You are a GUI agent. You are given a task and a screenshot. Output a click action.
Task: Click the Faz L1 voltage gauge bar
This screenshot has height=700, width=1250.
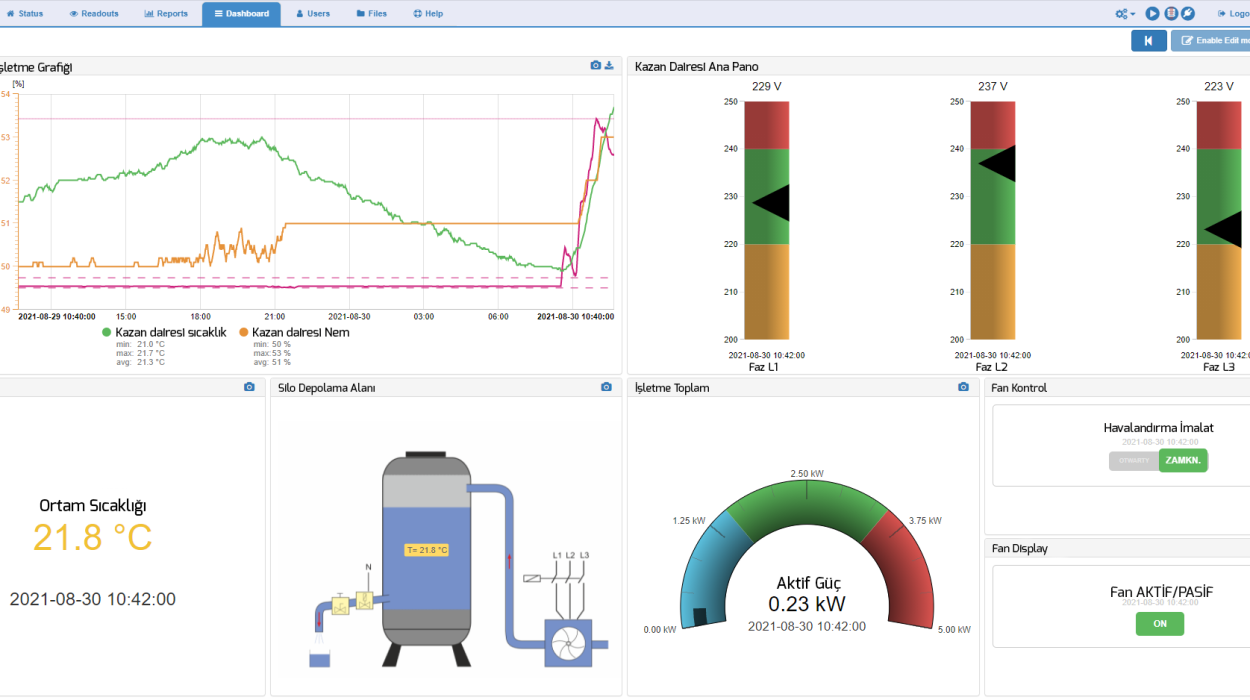click(767, 220)
